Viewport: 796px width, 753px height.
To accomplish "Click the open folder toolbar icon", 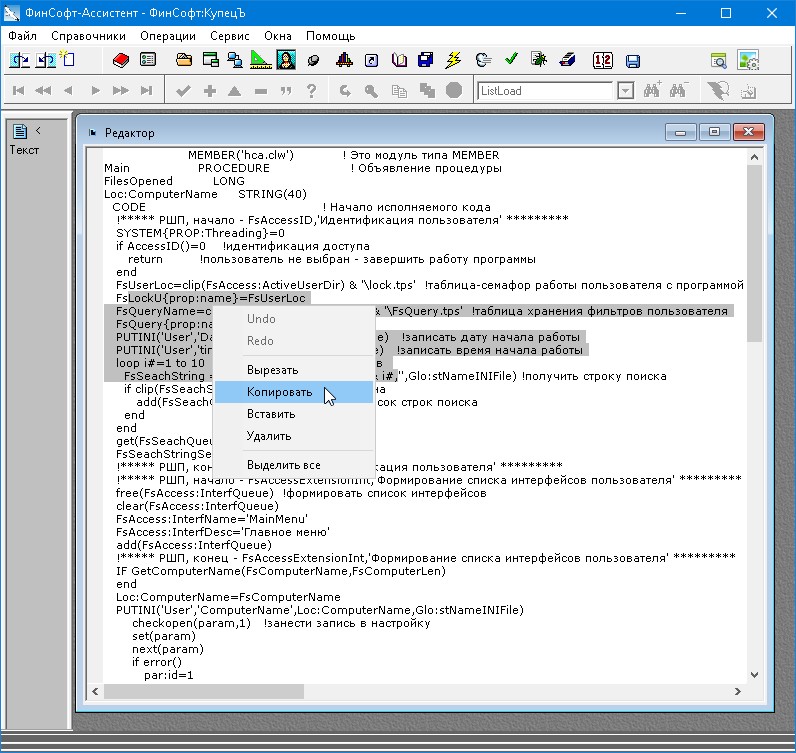I will (184, 61).
